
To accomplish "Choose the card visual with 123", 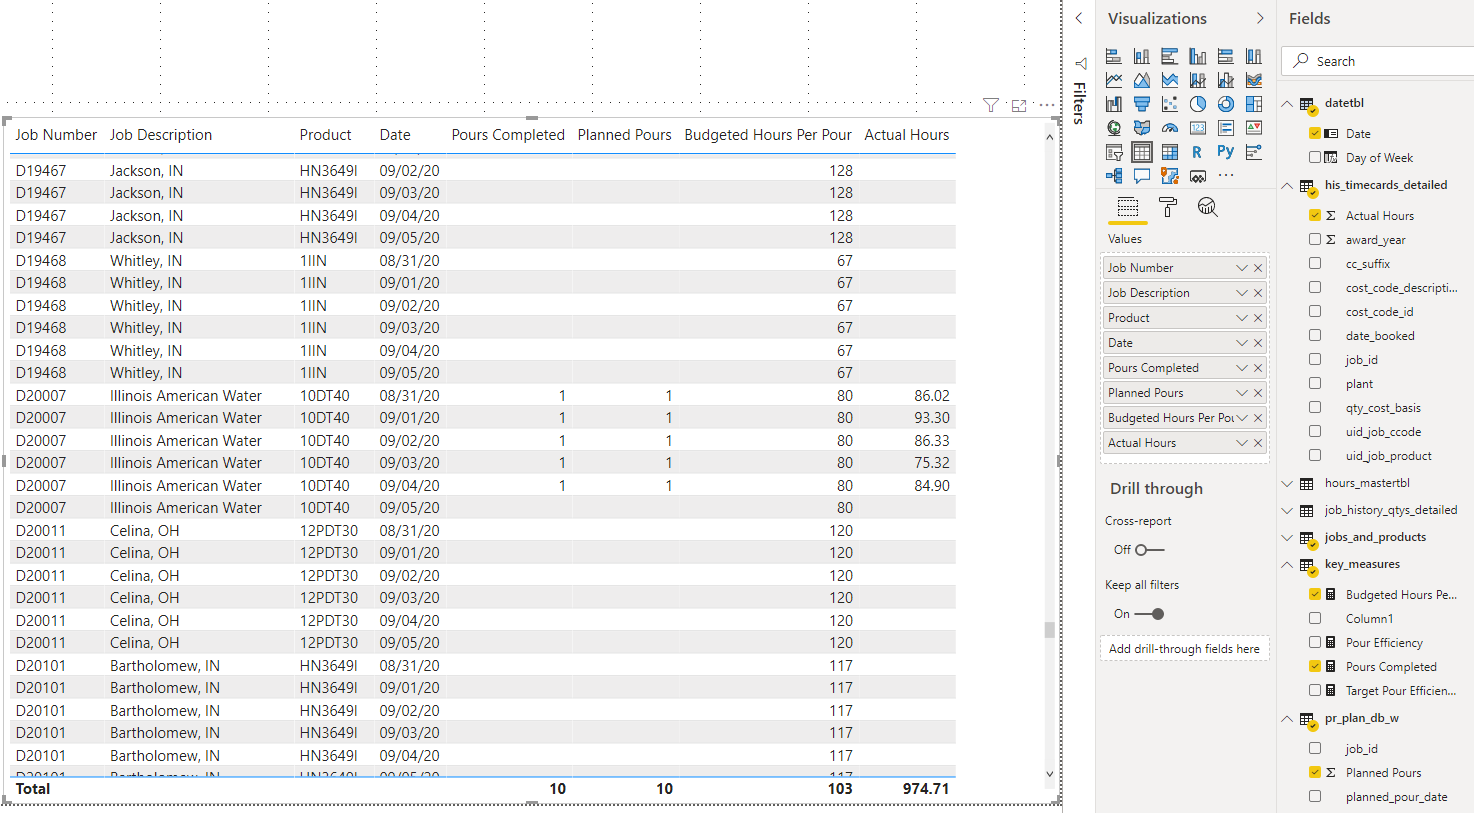I will click(x=1198, y=128).
